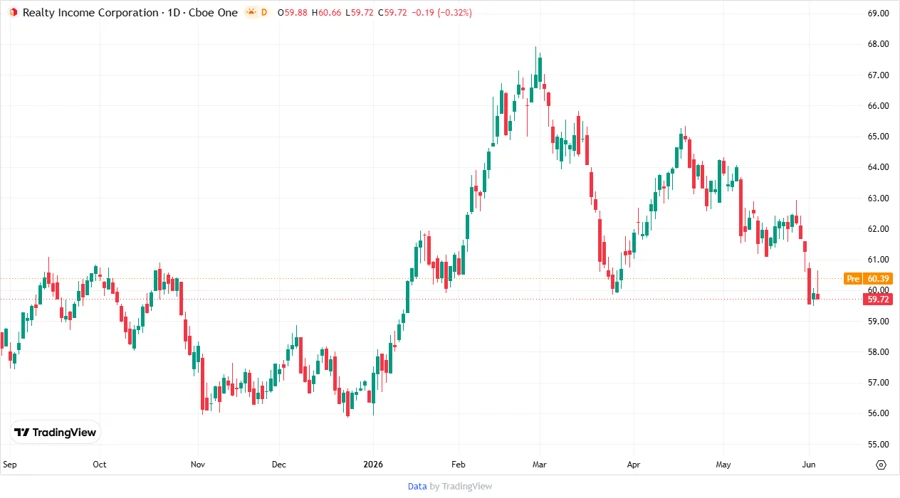The image size is (900, 498).
Task: Click the Jun label on time axis
Action: coord(808,465)
